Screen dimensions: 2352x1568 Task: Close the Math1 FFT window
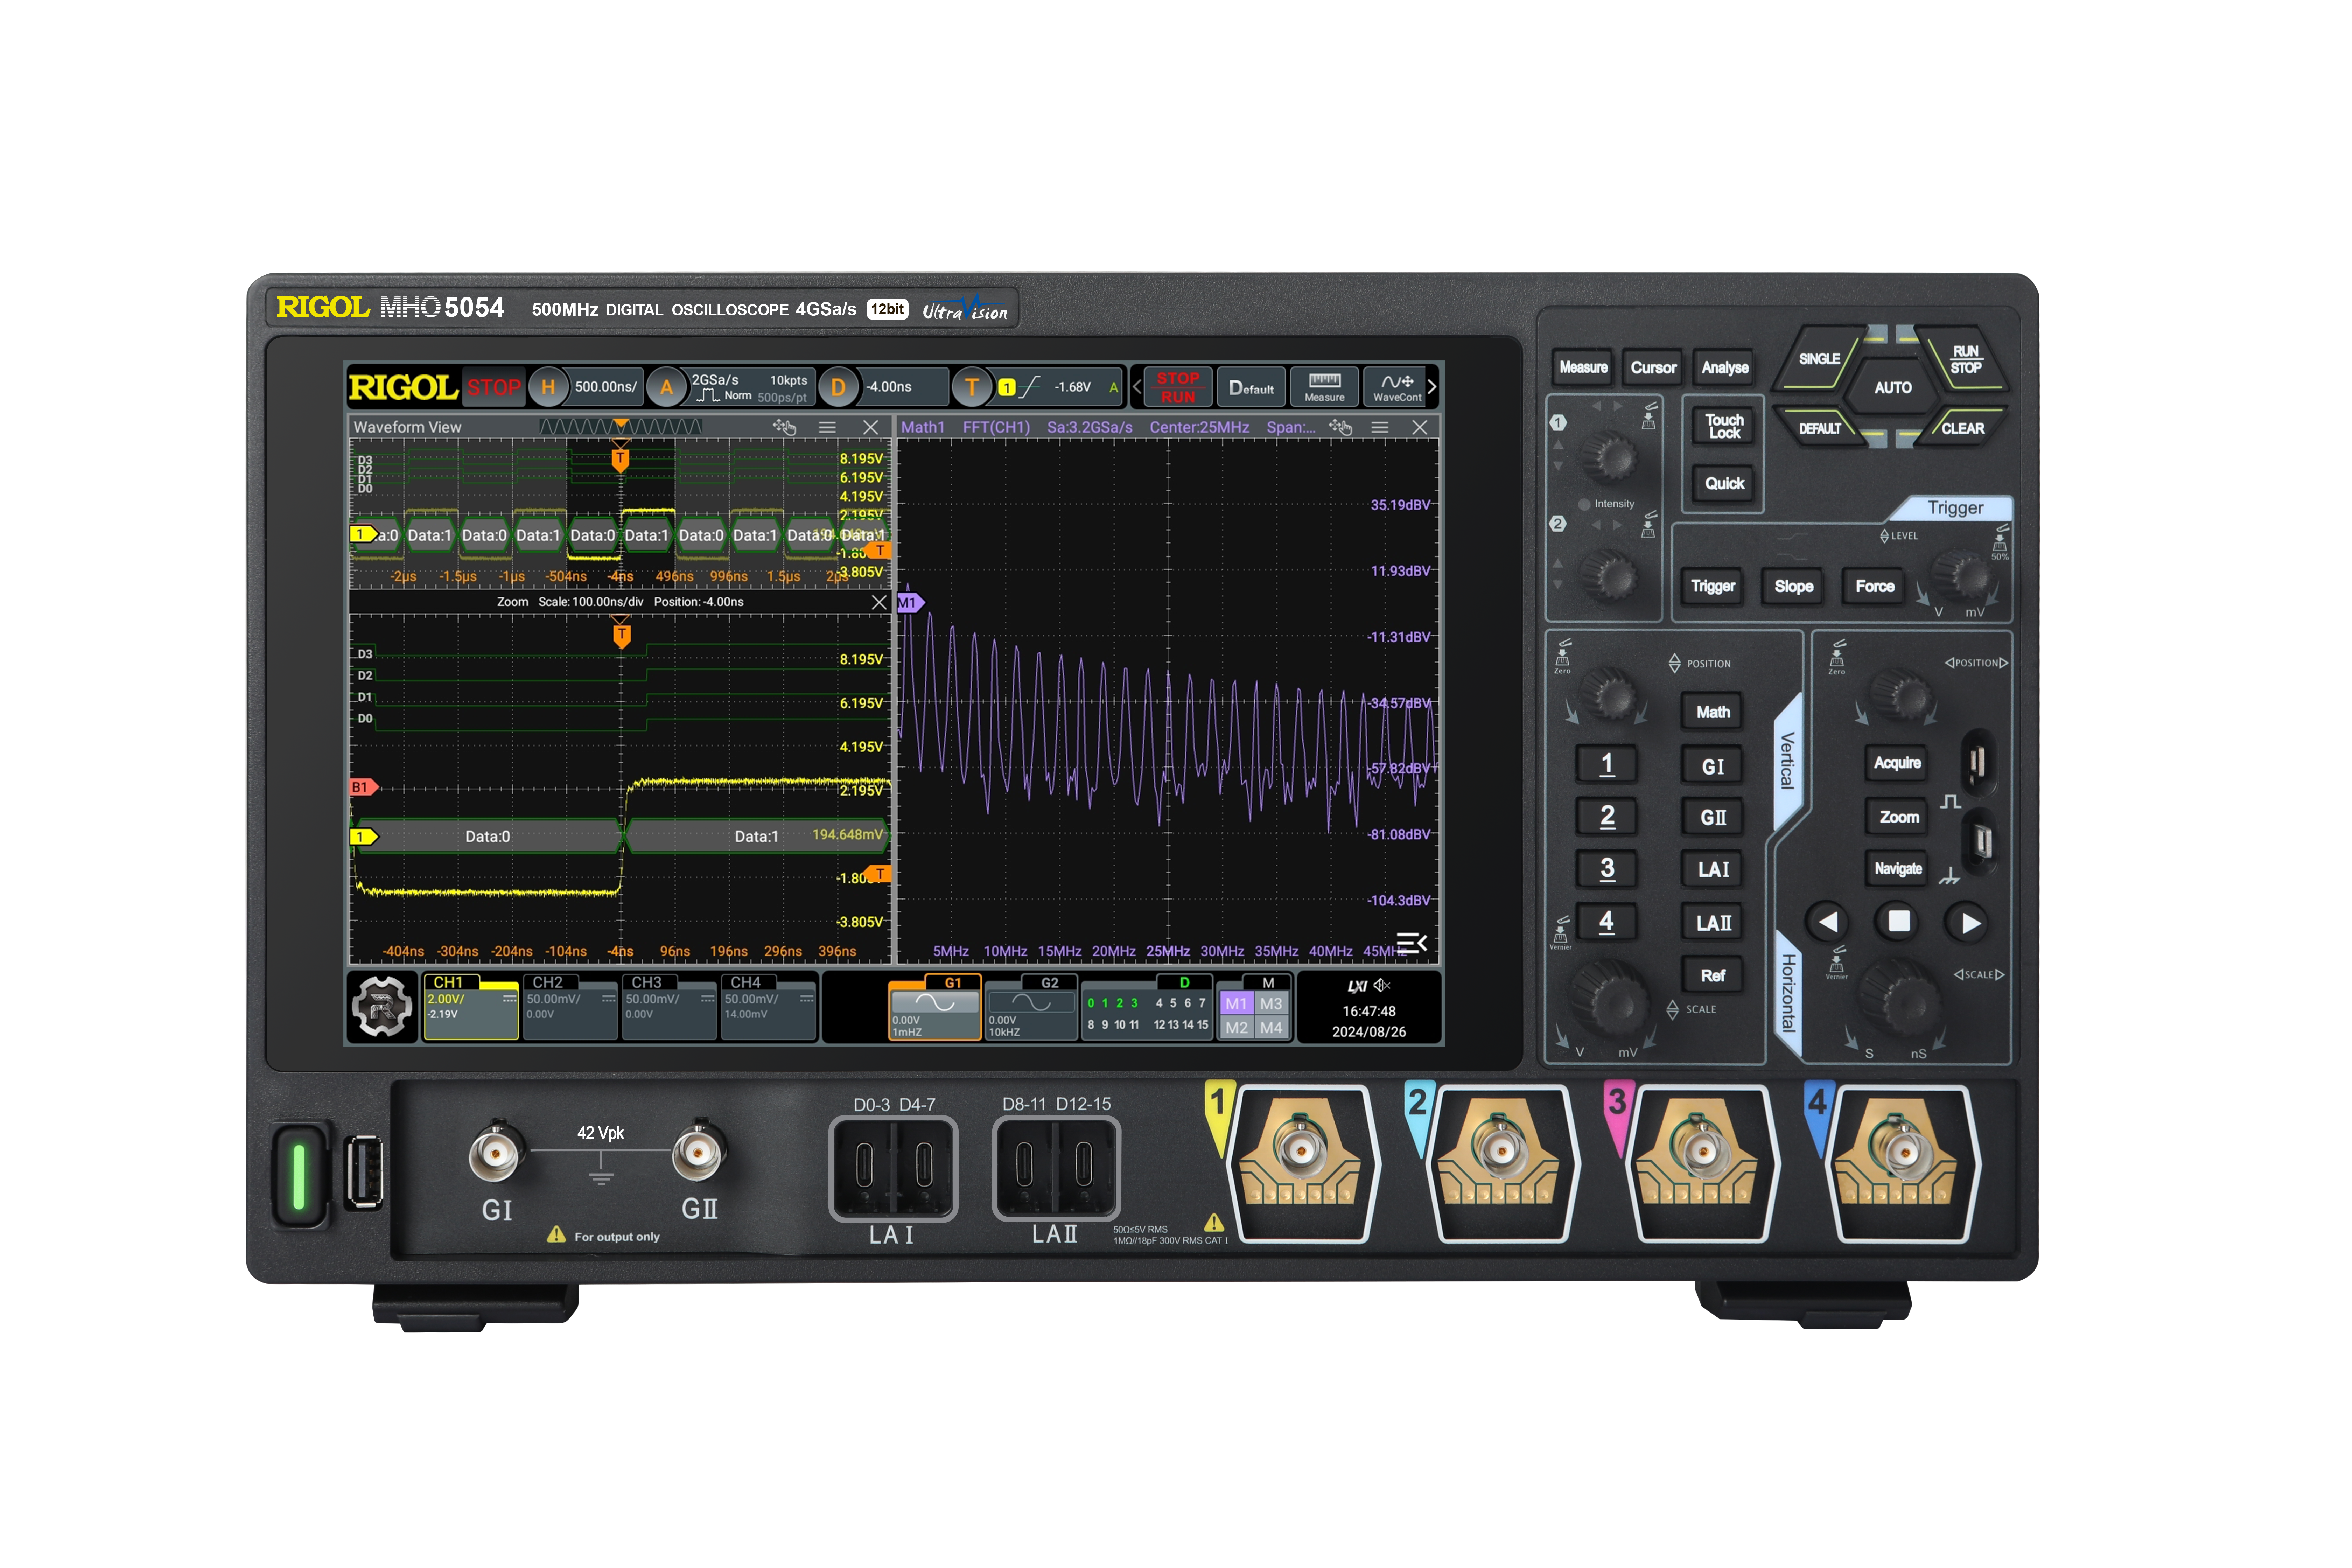(1420, 427)
